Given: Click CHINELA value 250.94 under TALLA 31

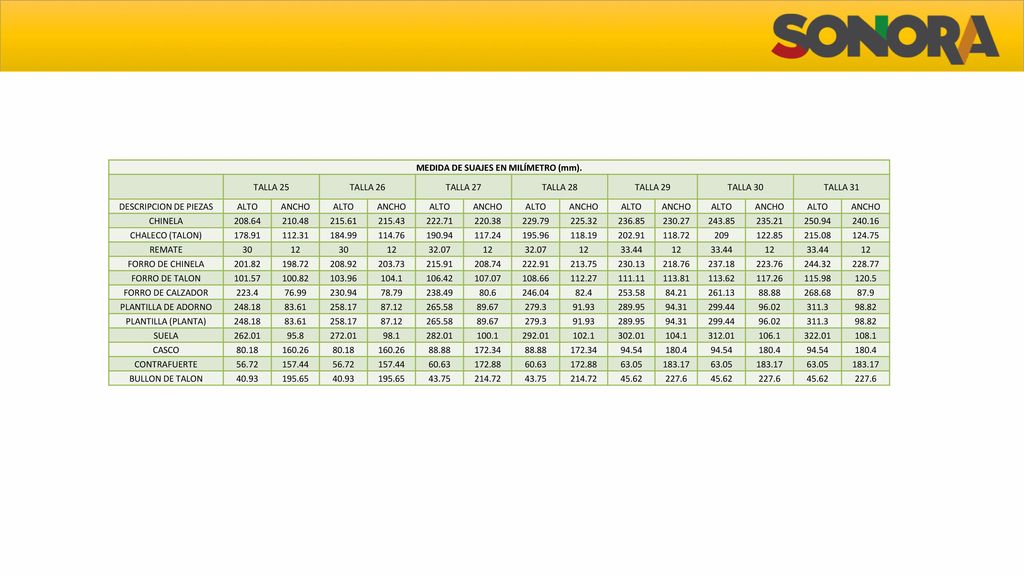Looking at the screenshot, I should tap(817, 221).
